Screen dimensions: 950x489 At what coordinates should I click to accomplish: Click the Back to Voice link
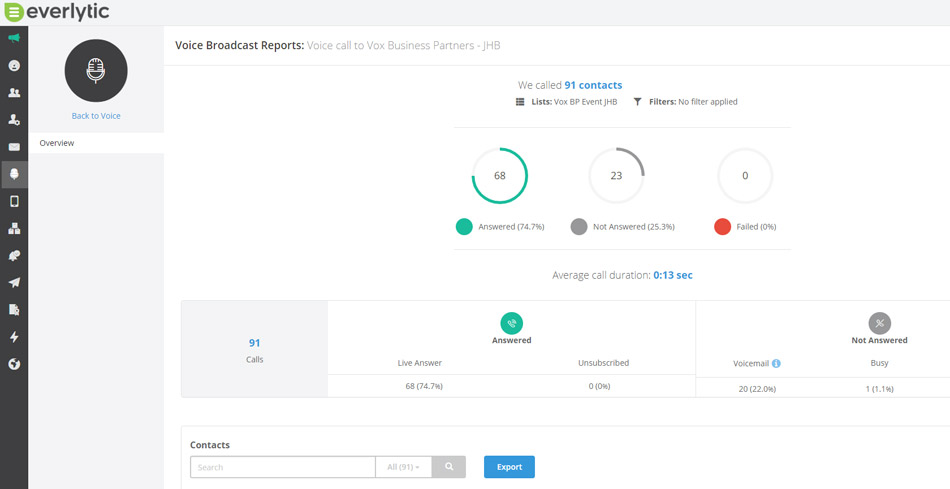click(x=96, y=116)
